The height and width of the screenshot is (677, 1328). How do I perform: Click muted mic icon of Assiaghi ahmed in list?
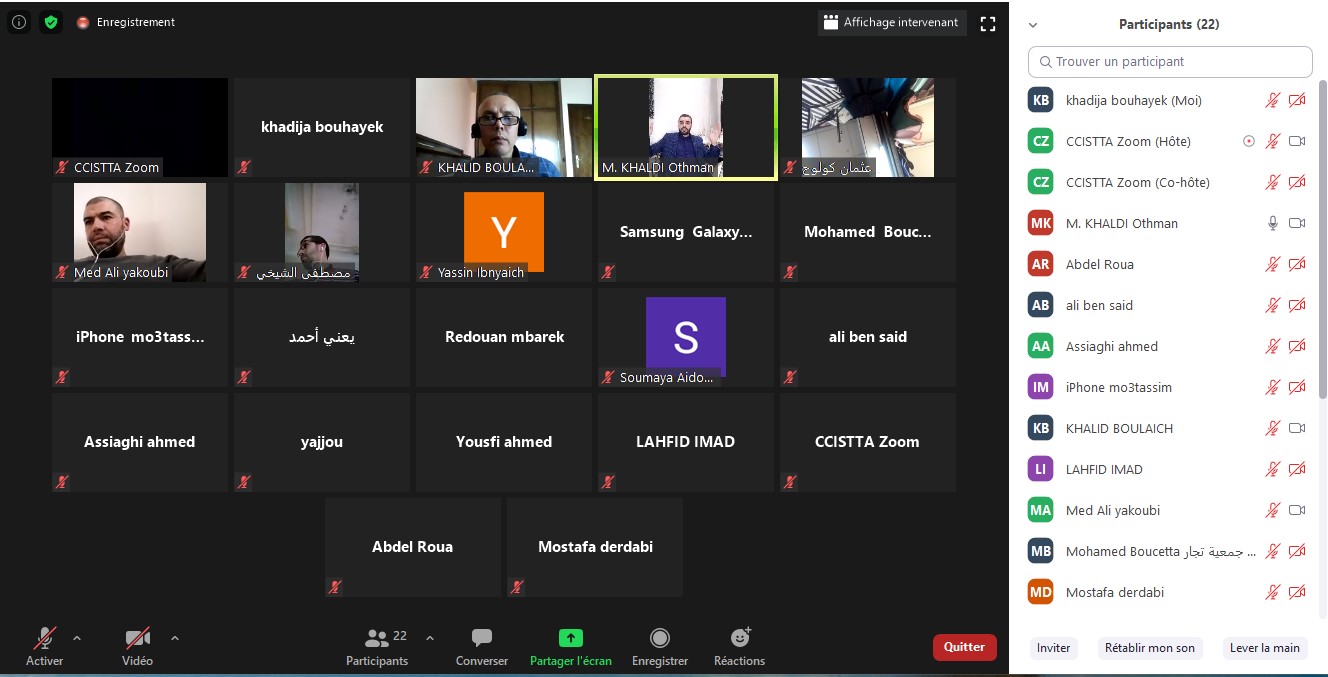[x=1273, y=346]
